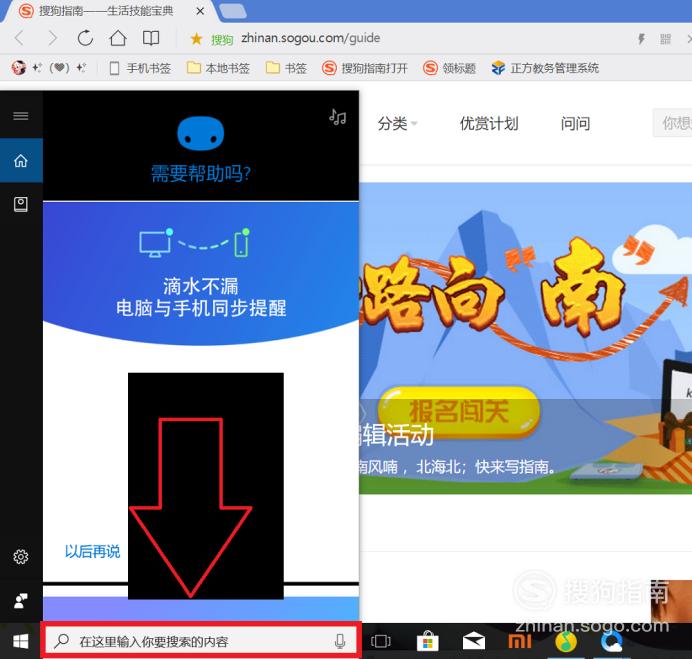Go to browser home page icon
Viewport: 692px width, 659px height.
click(x=117, y=38)
